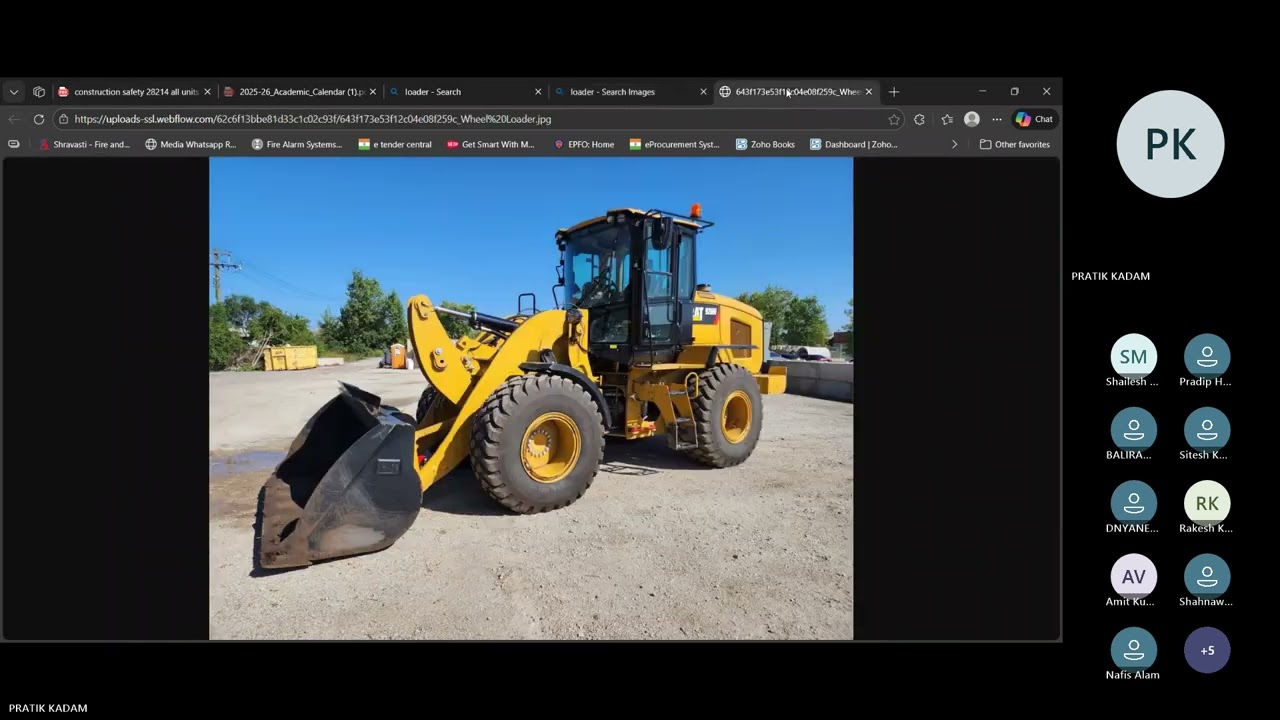Open the favorites hub icon
Viewport: 1280px width, 720px height.
947,119
